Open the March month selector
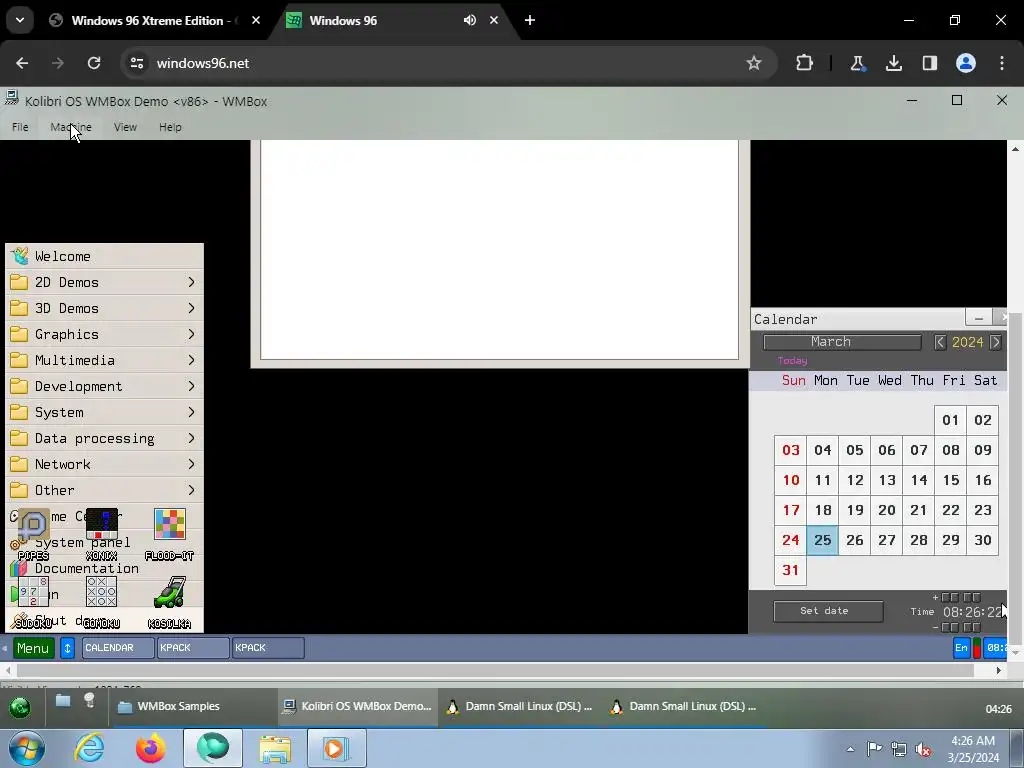The height and width of the screenshot is (768, 1024). (x=842, y=342)
